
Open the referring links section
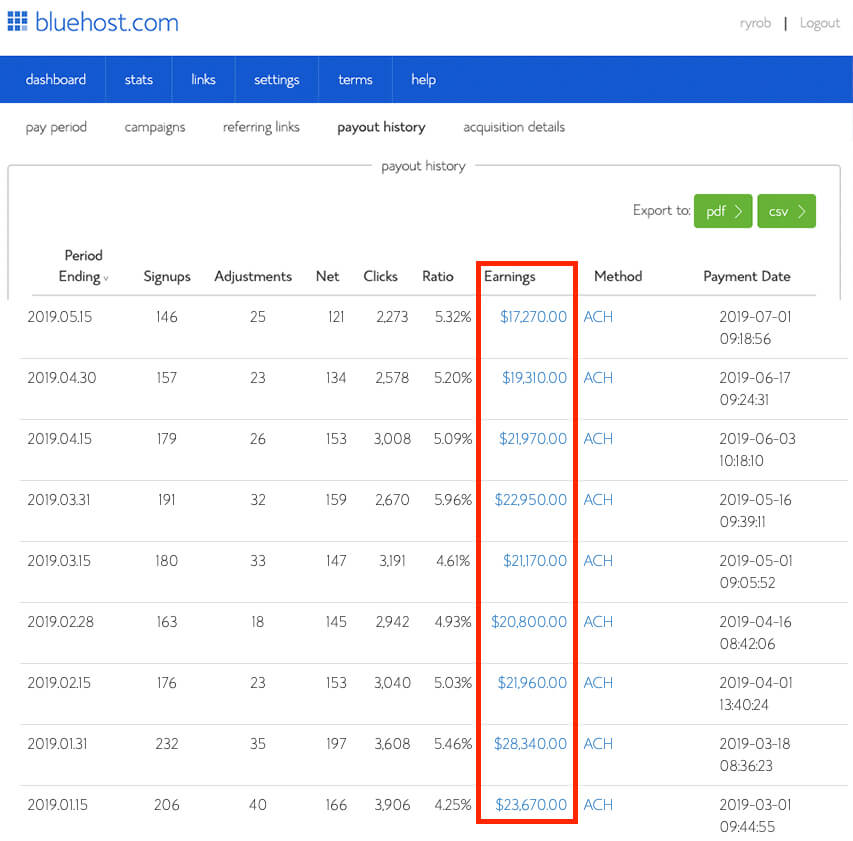pyautogui.click(x=260, y=127)
